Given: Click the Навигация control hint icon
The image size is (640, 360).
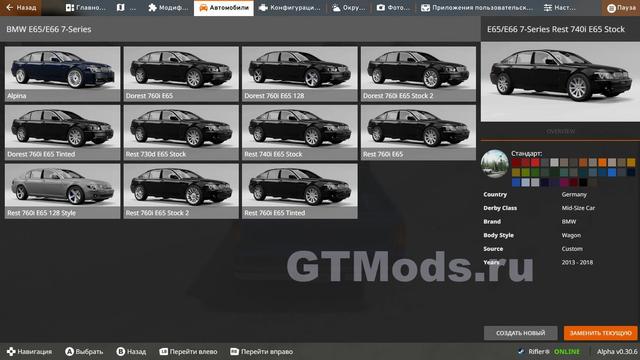Looking at the screenshot, I should [x=11, y=351].
